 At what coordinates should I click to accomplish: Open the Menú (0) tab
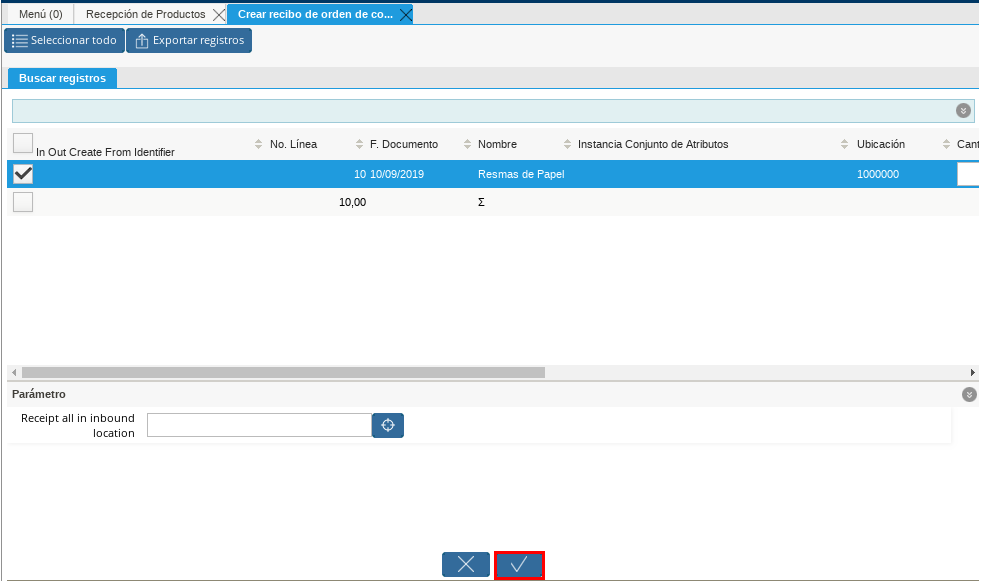pos(40,14)
